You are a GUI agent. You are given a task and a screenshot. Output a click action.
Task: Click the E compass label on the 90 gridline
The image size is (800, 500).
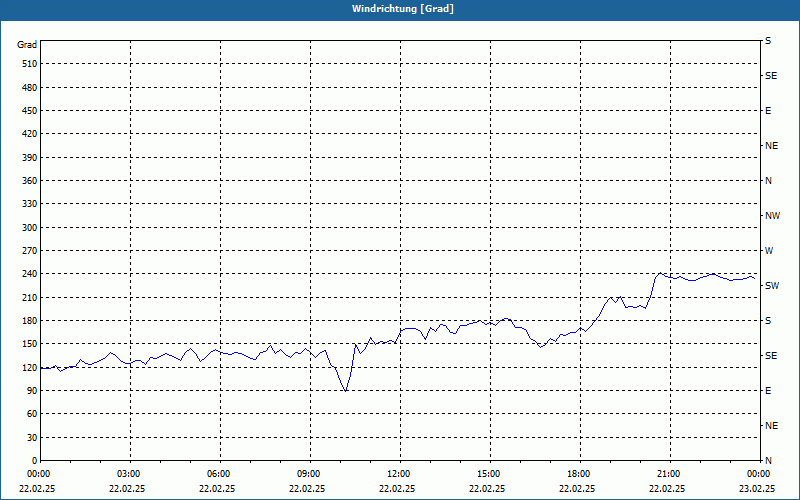point(768,390)
